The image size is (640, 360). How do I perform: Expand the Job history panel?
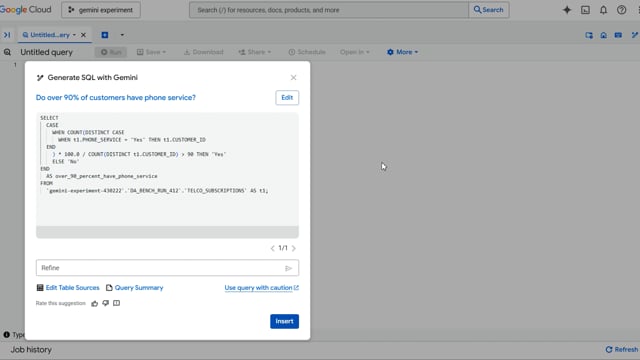pyautogui.click(x=31, y=350)
